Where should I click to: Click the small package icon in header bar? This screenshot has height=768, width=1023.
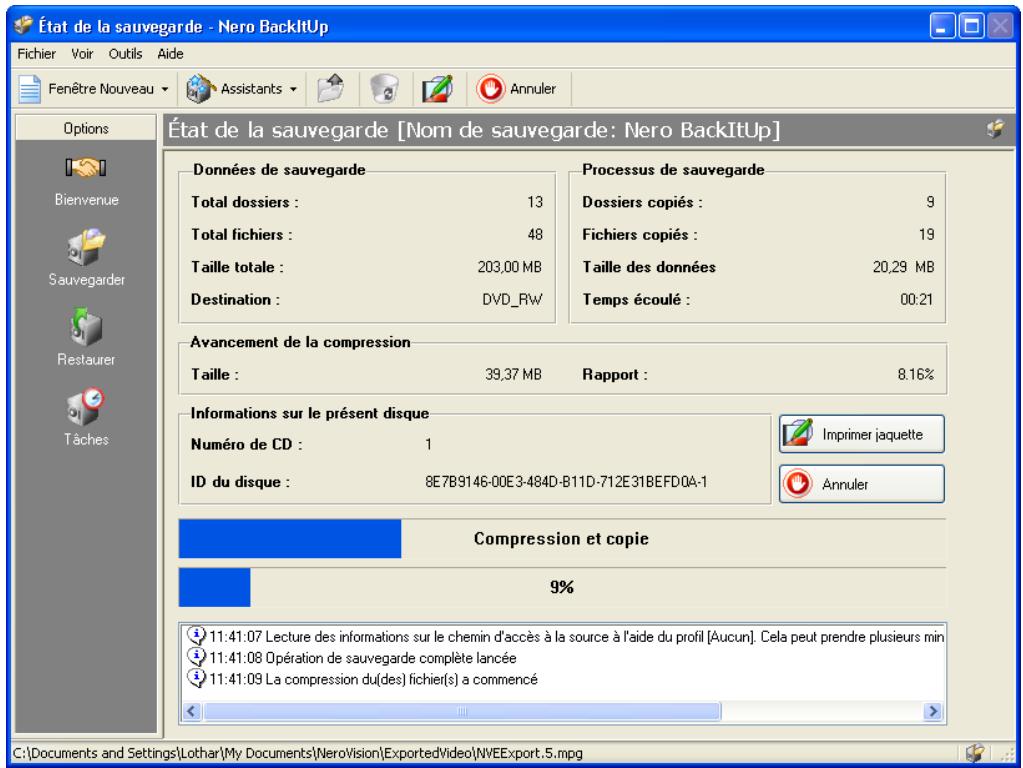(995, 129)
